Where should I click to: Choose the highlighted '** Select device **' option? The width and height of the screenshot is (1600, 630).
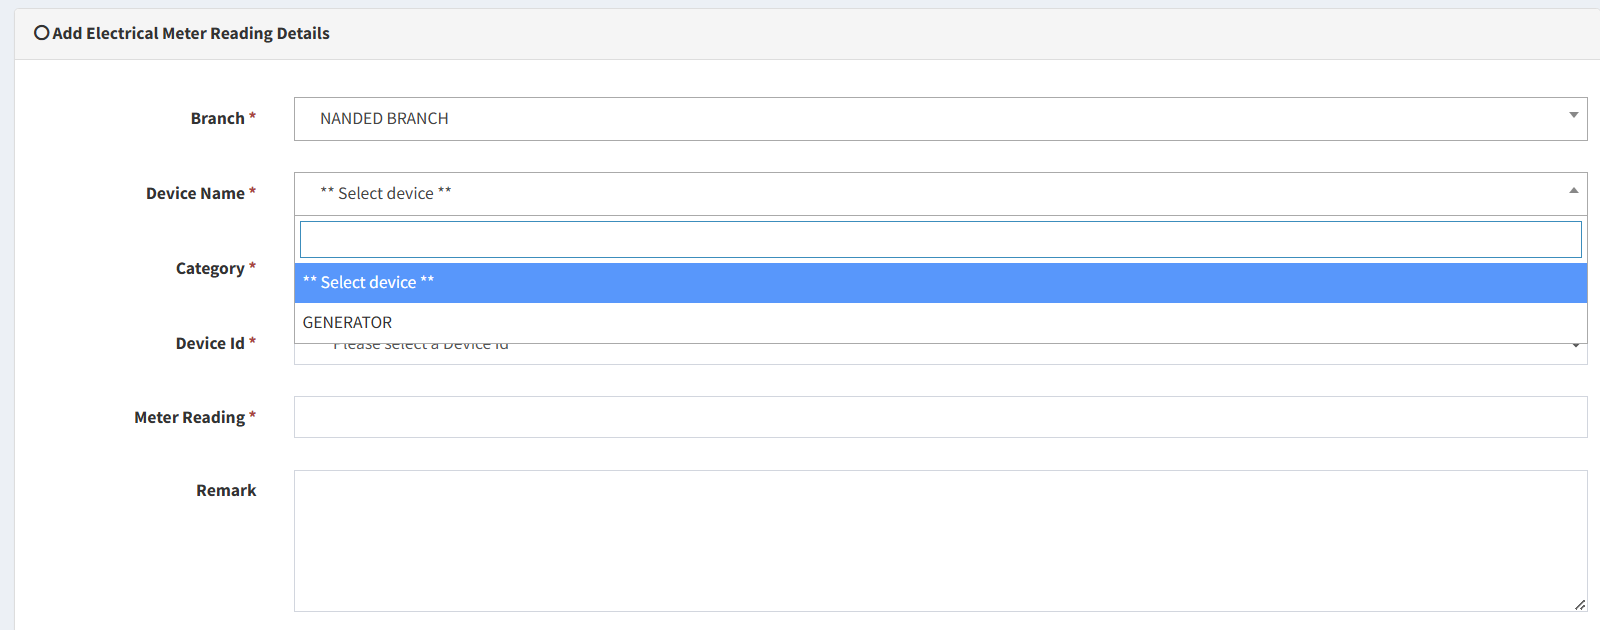pyautogui.click(x=940, y=283)
